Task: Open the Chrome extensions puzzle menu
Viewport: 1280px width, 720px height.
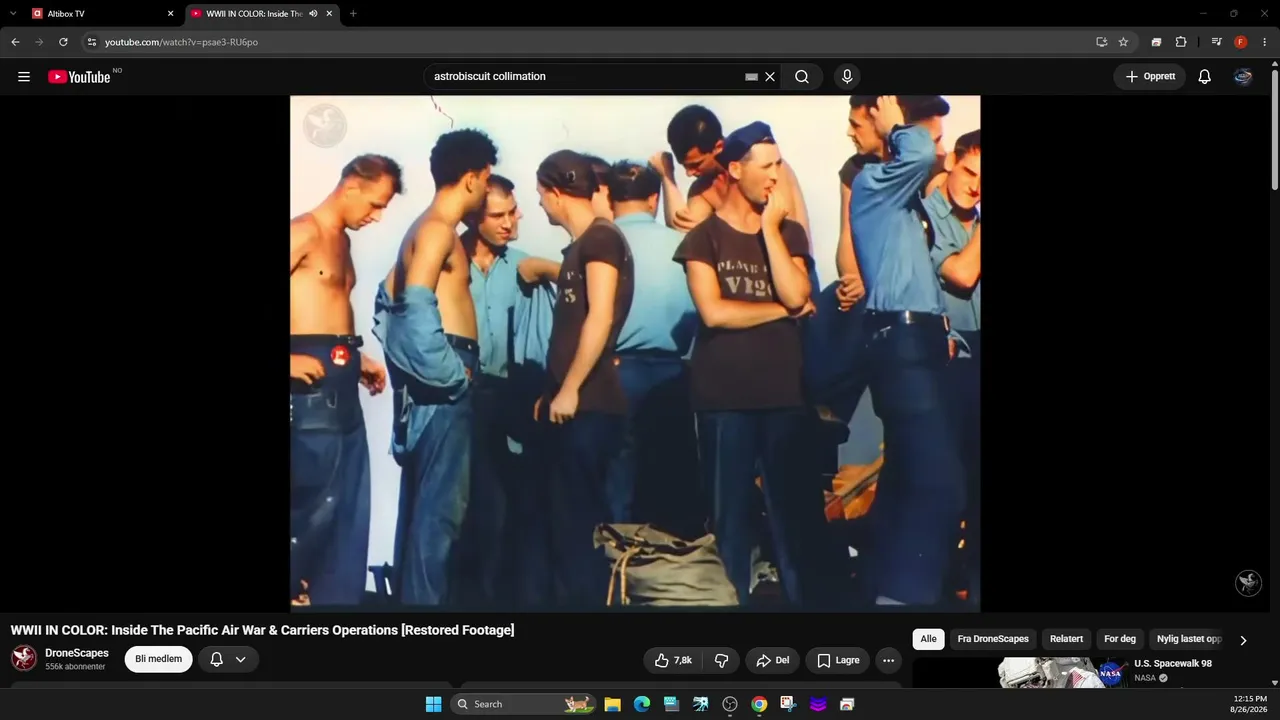Action: pos(1181,42)
